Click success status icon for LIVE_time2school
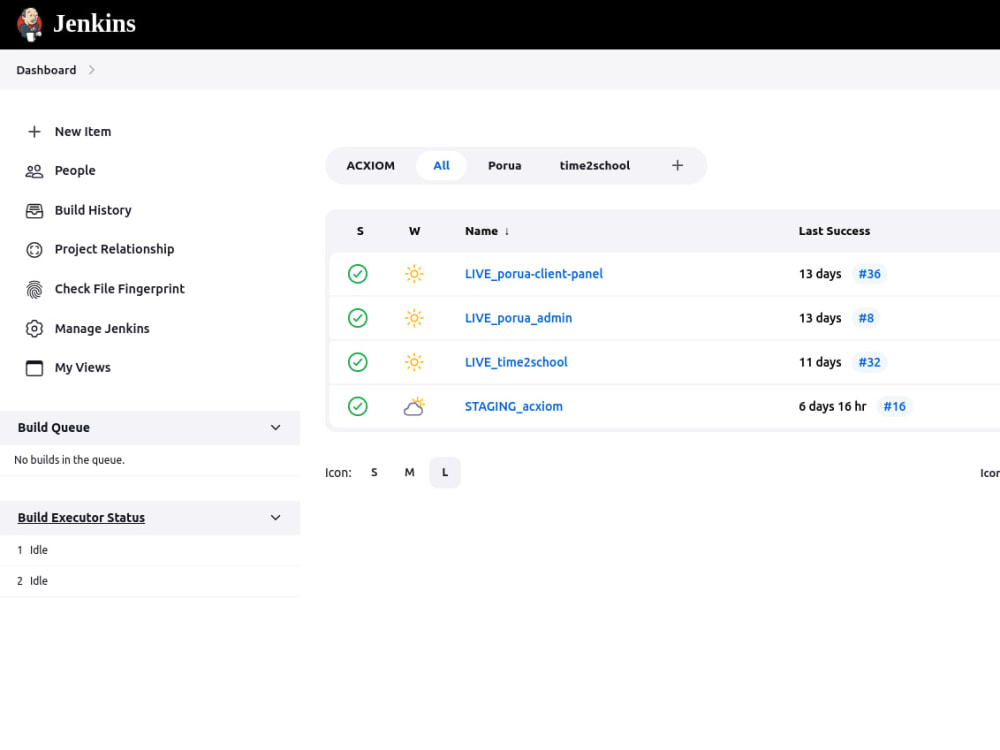This screenshot has width=1000, height=750. coord(358,362)
